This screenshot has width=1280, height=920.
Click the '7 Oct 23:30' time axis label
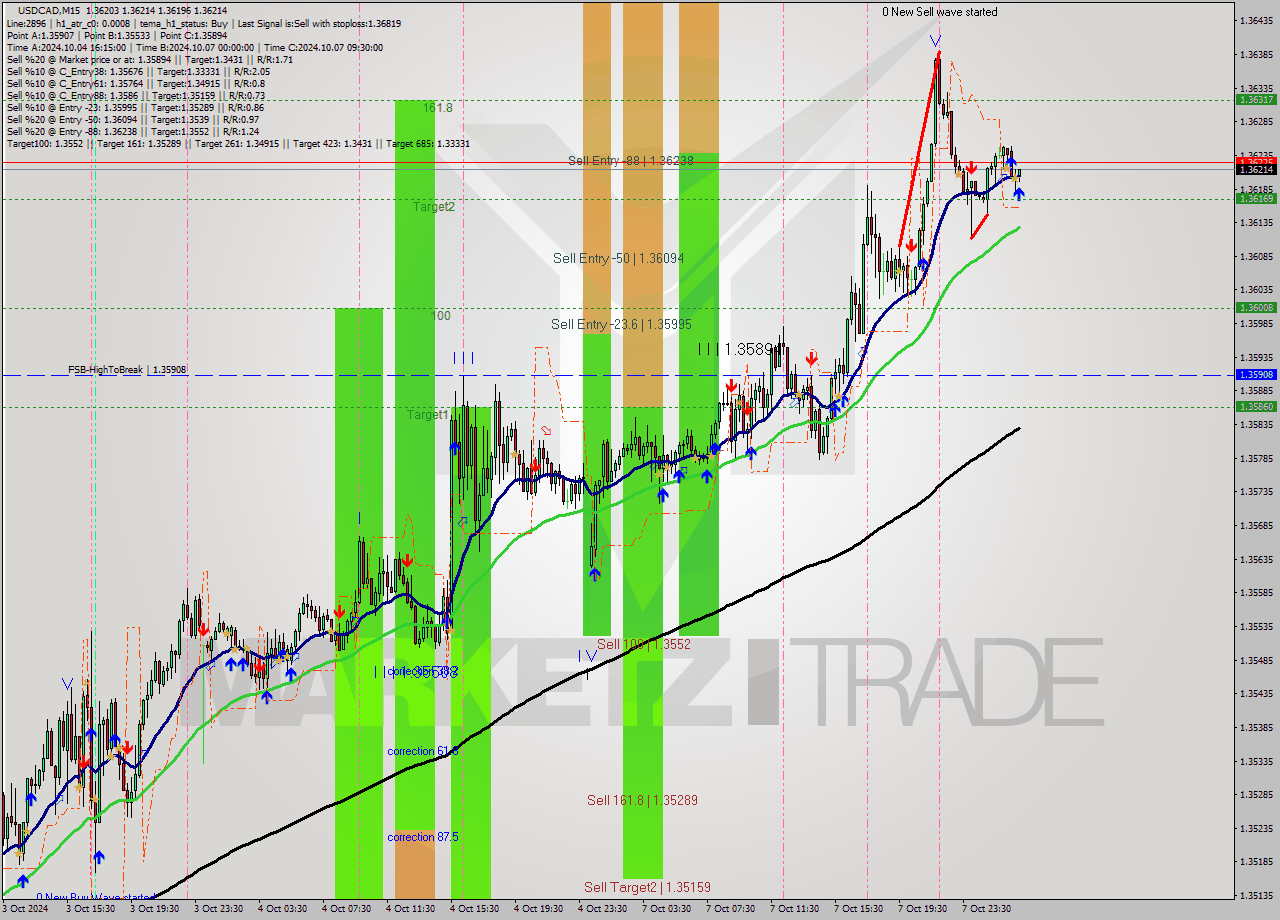(986, 909)
